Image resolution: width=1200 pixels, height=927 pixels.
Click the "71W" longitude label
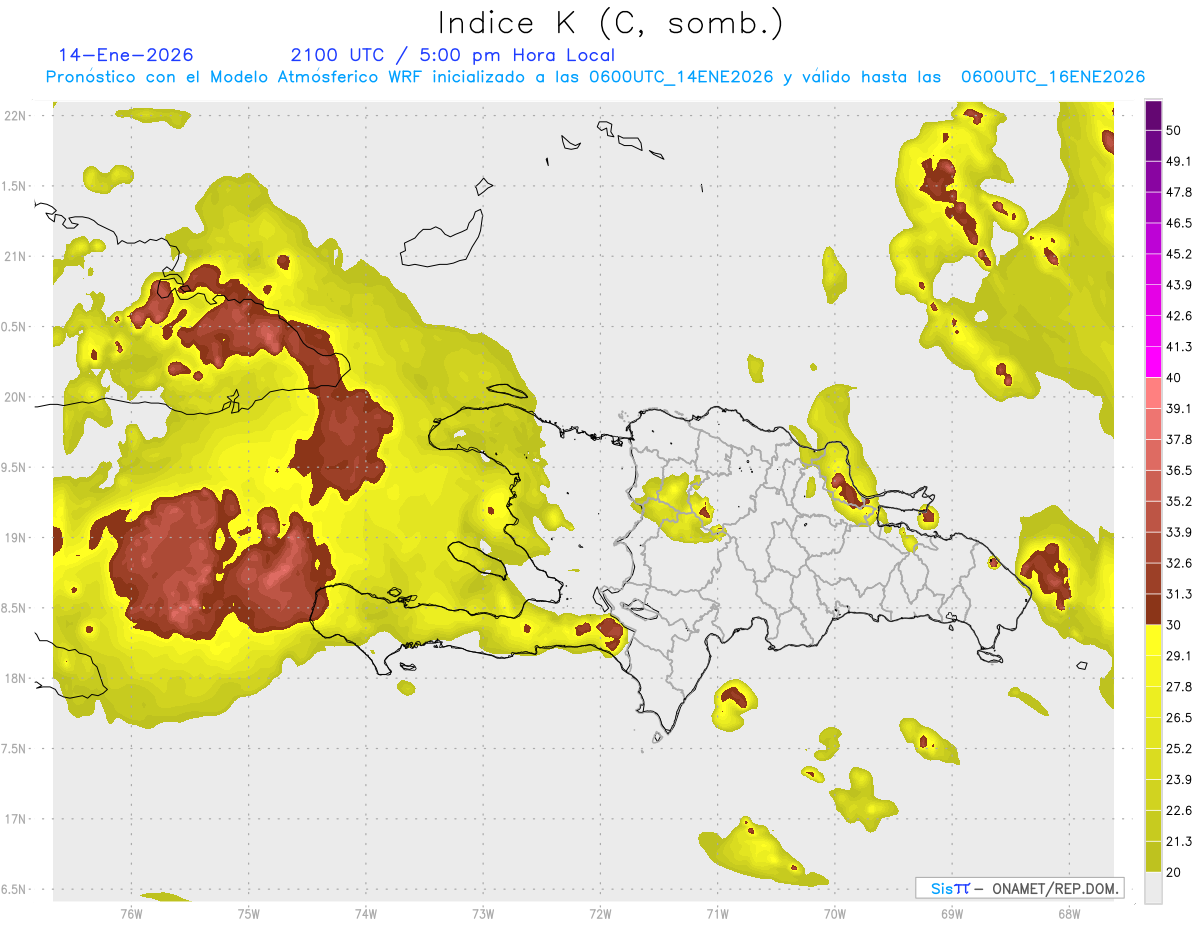717,914
